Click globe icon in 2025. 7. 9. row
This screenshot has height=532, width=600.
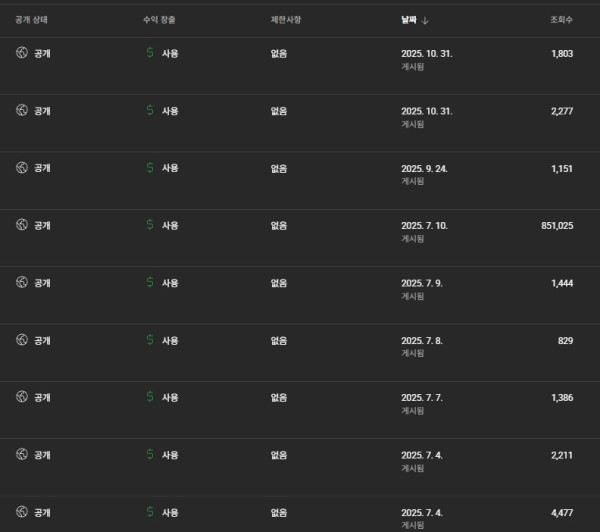click(21, 283)
